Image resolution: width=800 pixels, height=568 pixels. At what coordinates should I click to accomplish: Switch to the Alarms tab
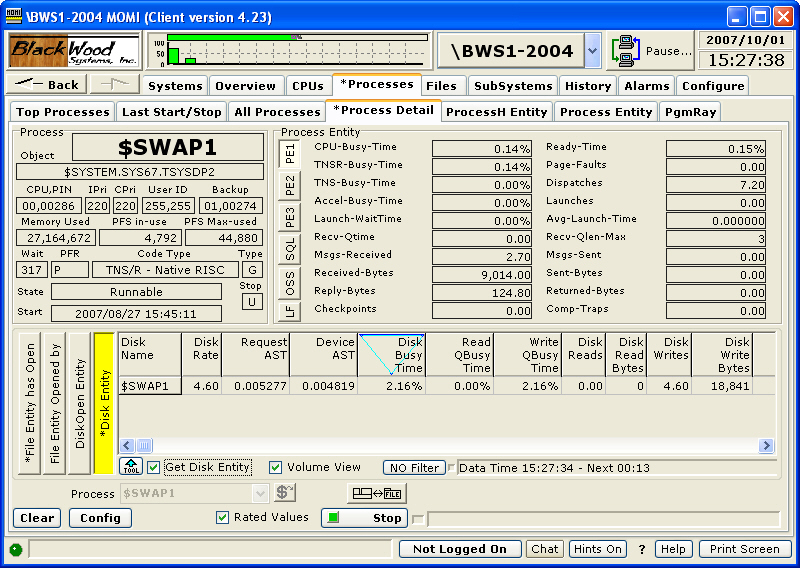click(646, 86)
